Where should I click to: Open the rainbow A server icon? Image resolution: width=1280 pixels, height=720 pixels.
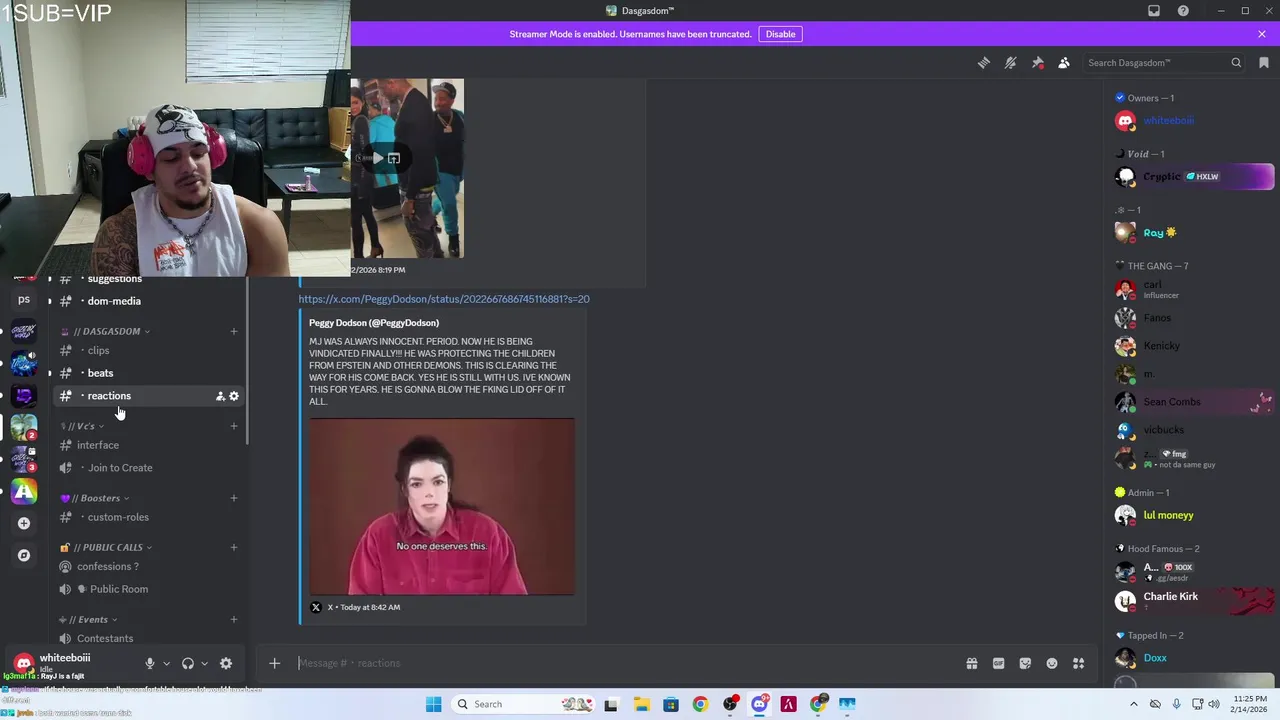[x=24, y=491]
